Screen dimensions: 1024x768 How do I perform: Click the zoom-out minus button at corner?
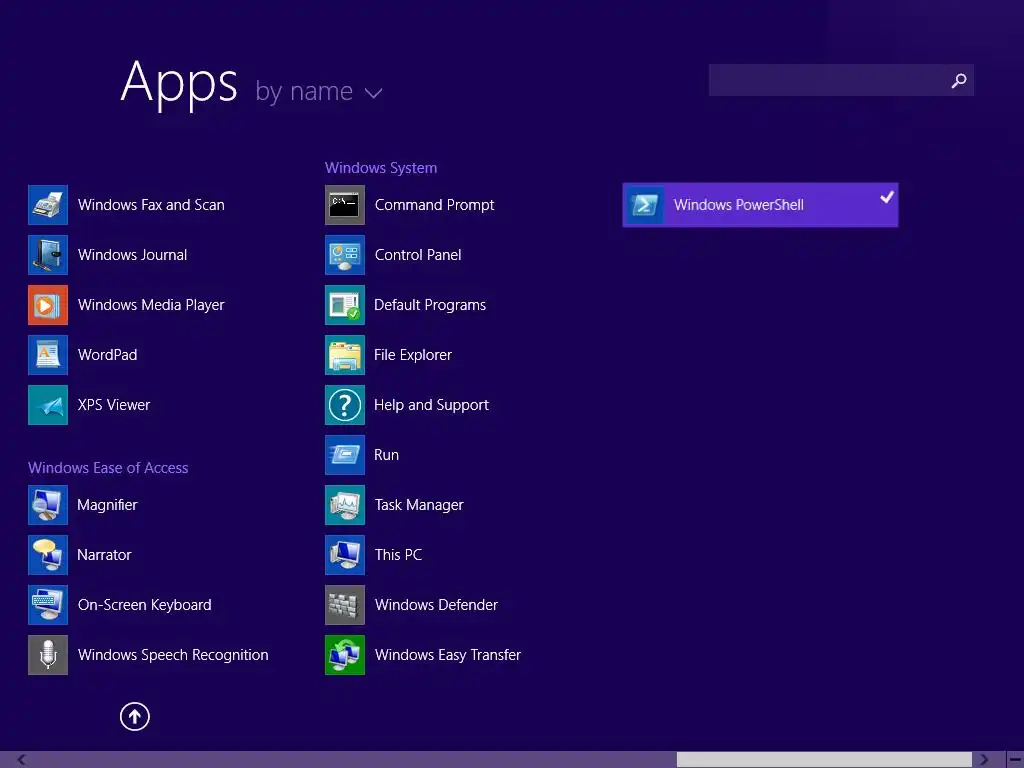[1016, 760]
